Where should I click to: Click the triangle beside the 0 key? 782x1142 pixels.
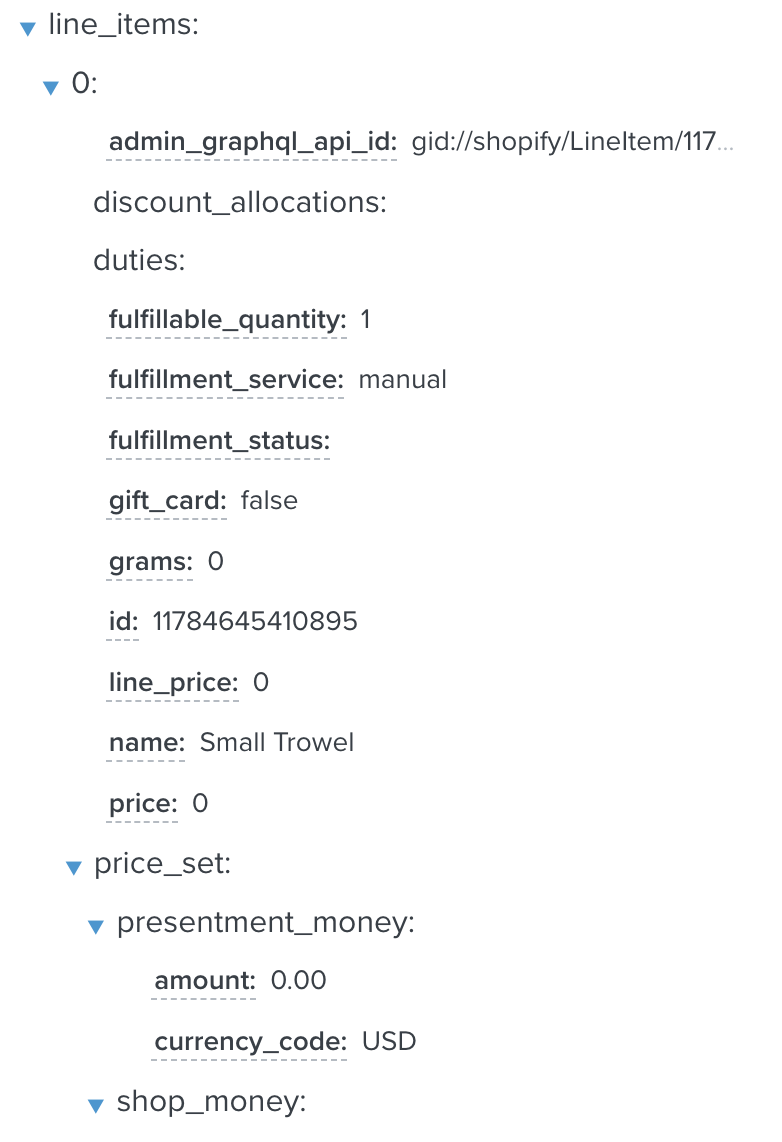50,87
